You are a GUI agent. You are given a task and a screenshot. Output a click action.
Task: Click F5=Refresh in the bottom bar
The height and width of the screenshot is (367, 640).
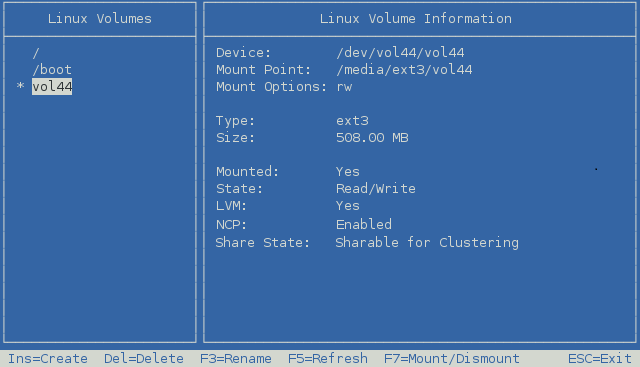pyautogui.click(x=328, y=359)
